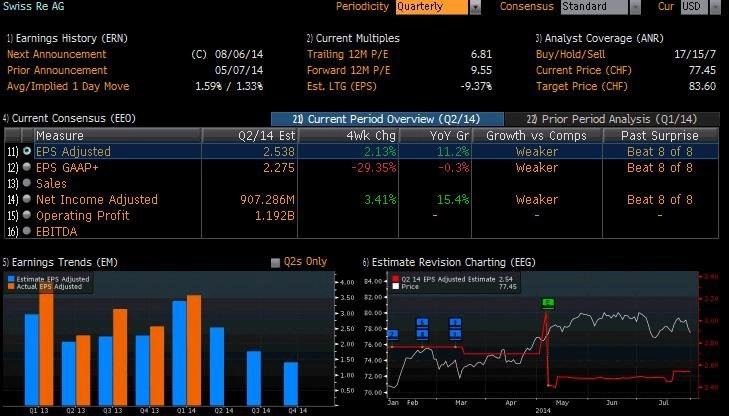This screenshot has height=416, width=729.
Task: Open the Periodicity dropdown arrow
Action: (475, 7)
